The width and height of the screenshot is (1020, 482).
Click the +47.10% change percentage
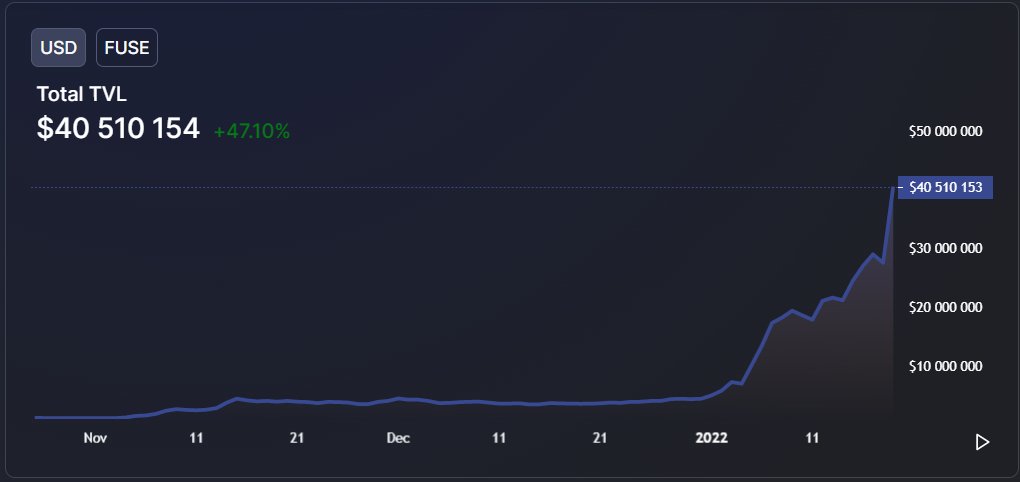tap(252, 131)
